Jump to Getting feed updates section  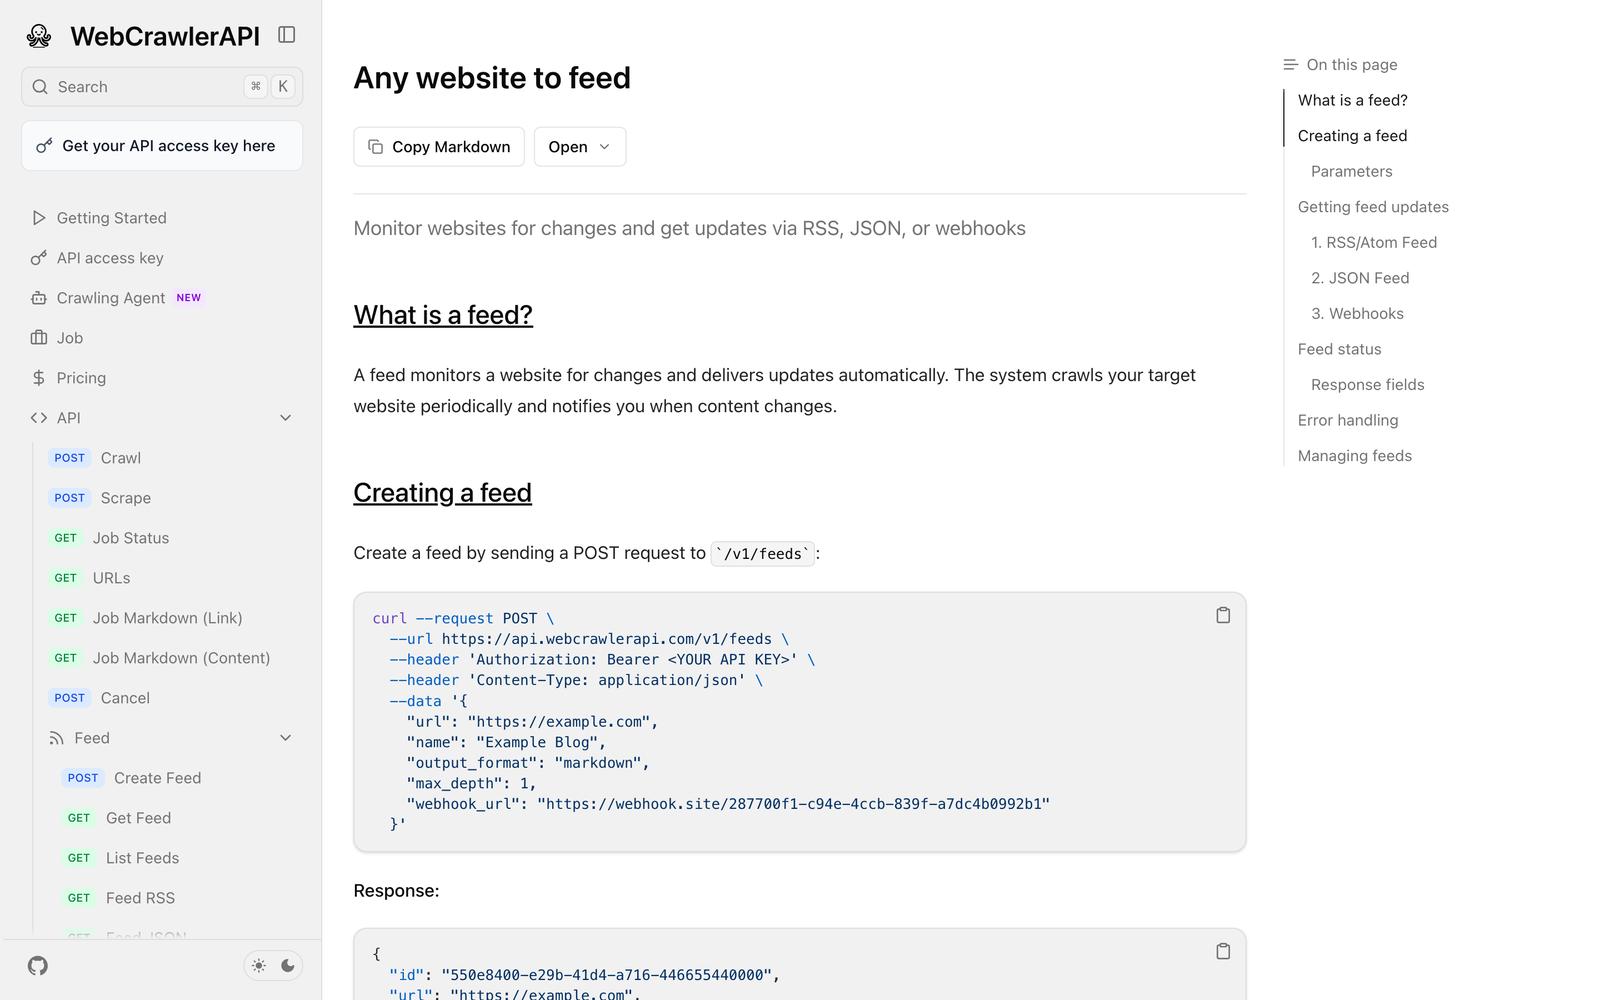[x=1373, y=207]
